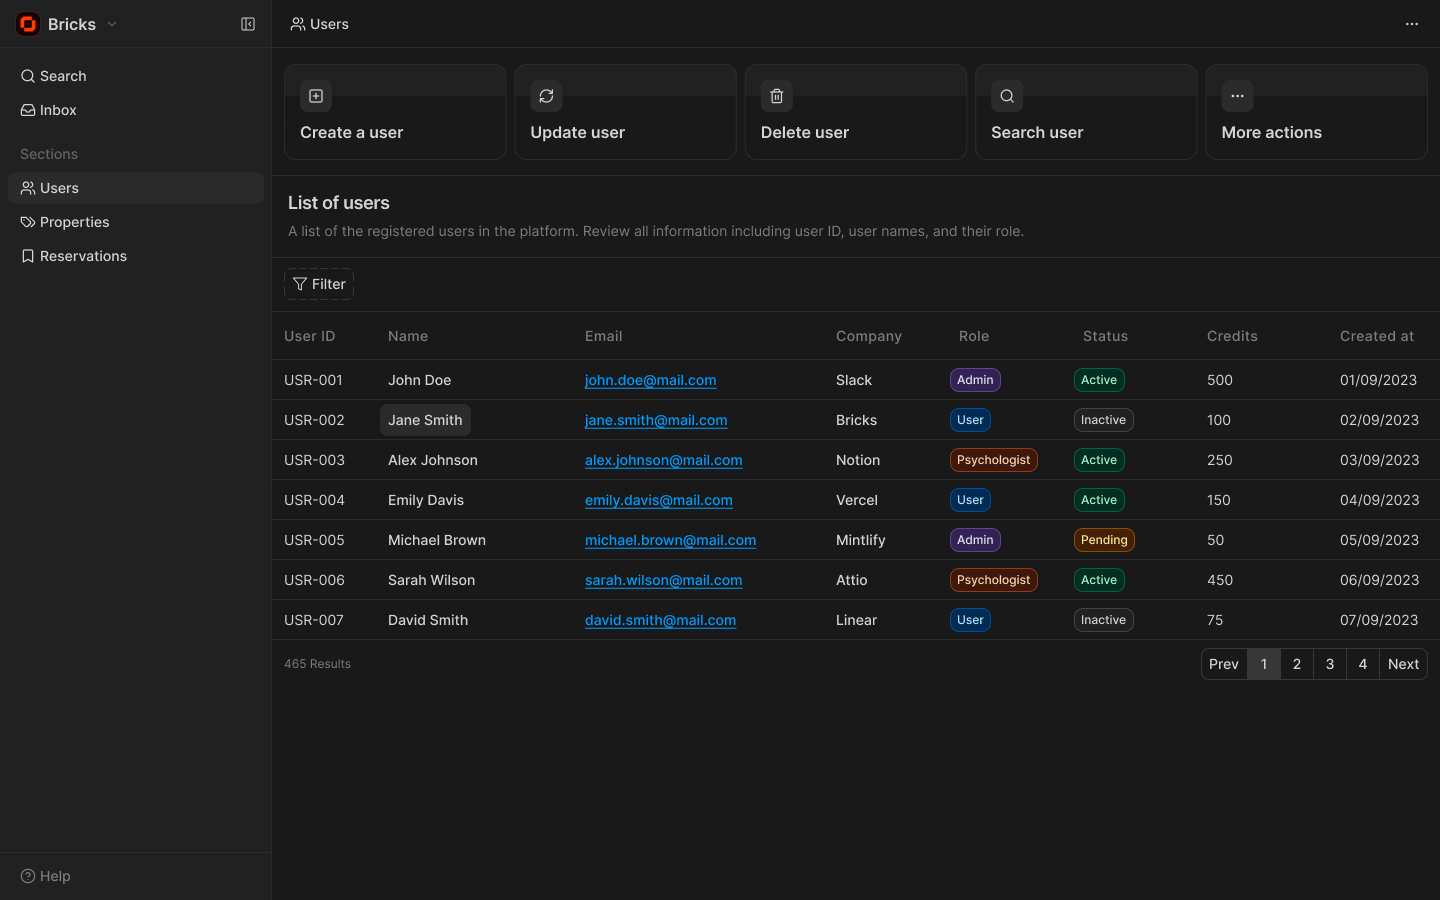The image size is (1440, 900).
Task: Go to page 3 of results
Action: [x=1329, y=663]
